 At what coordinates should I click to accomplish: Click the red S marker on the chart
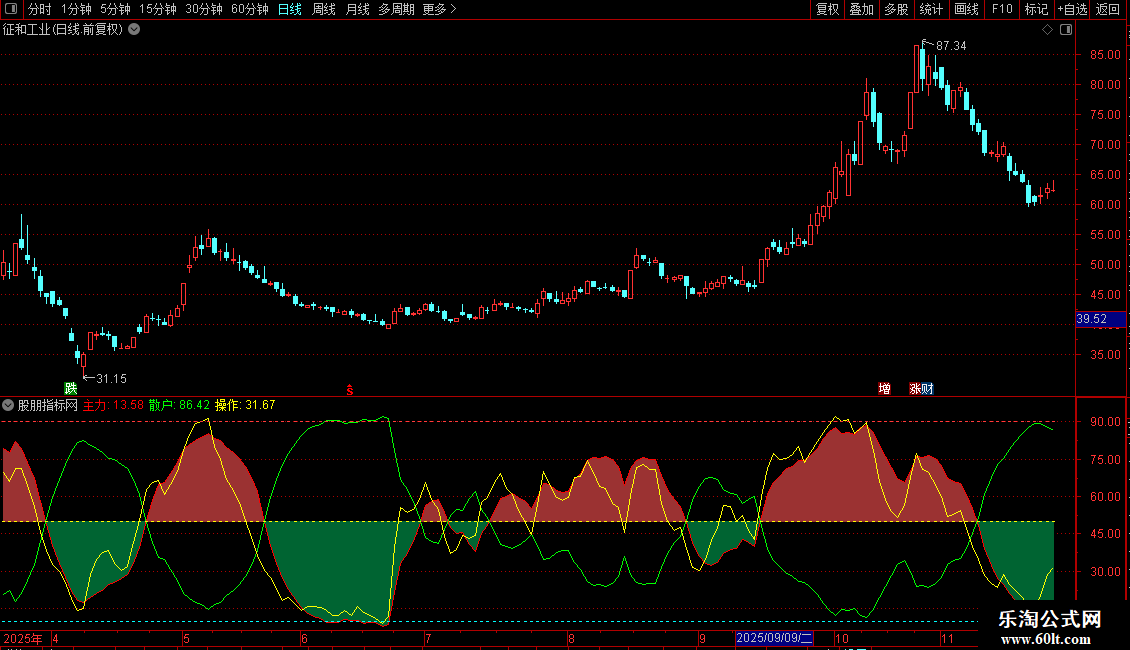coord(350,390)
